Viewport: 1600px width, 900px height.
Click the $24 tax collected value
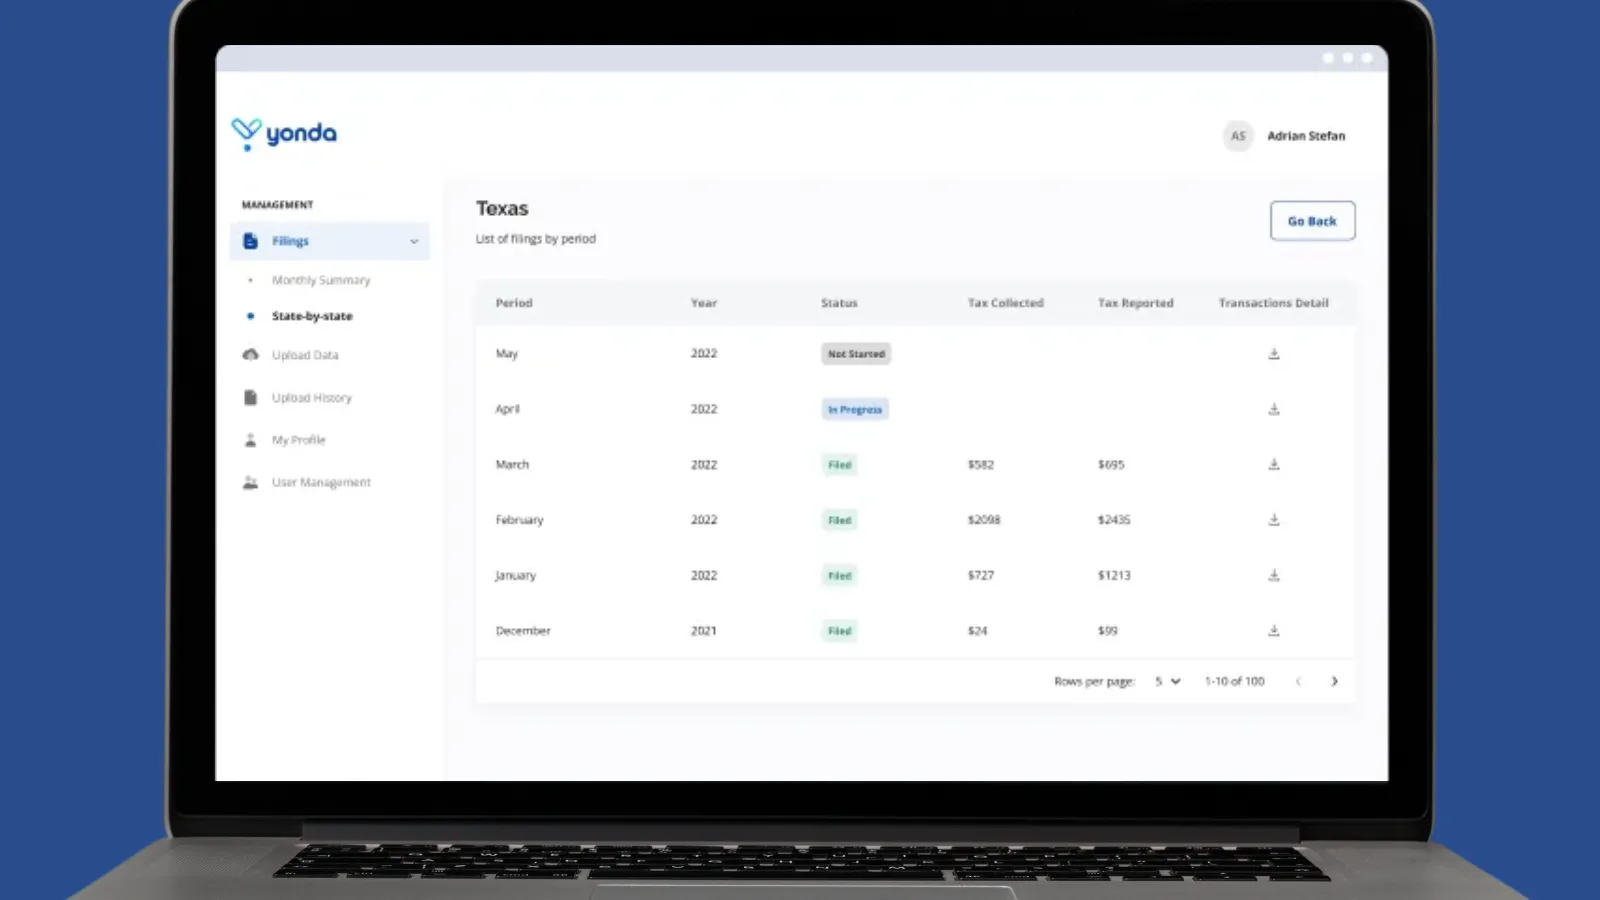tap(978, 631)
